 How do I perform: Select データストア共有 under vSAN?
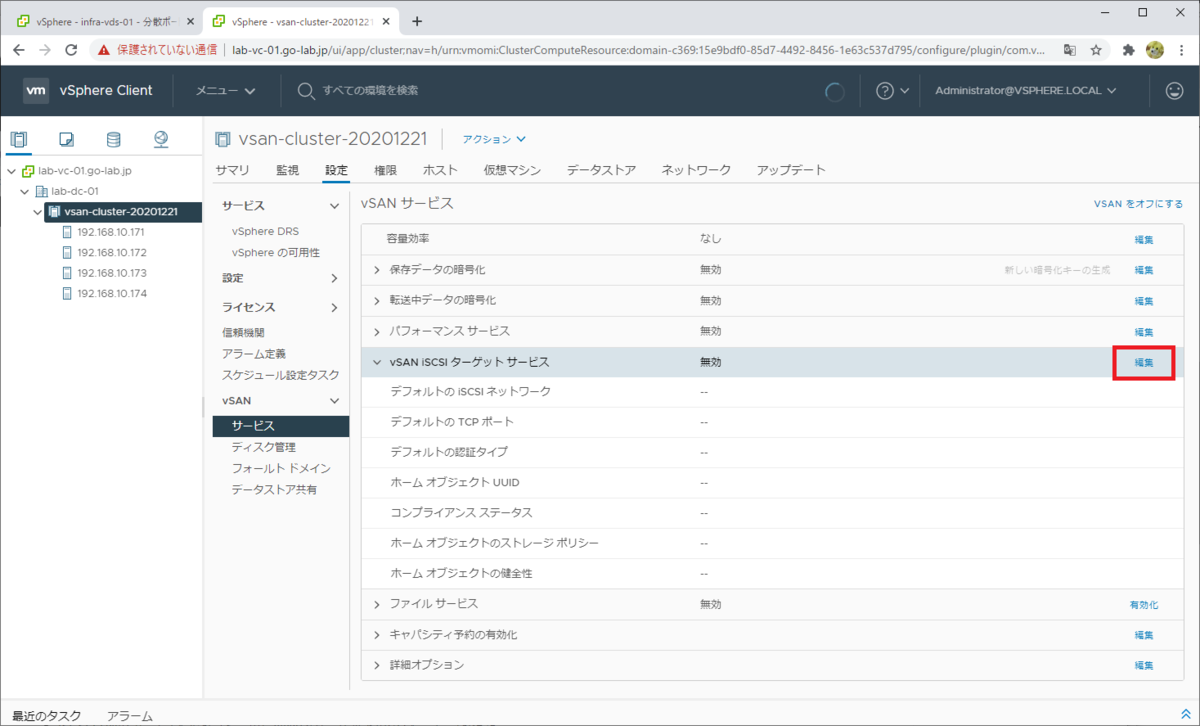click(274, 489)
